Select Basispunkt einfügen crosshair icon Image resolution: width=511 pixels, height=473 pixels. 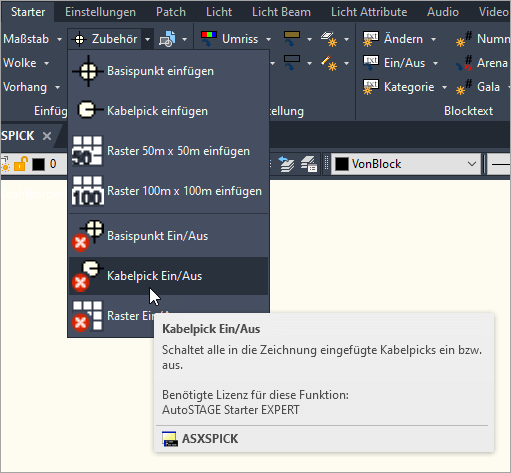point(88,71)
